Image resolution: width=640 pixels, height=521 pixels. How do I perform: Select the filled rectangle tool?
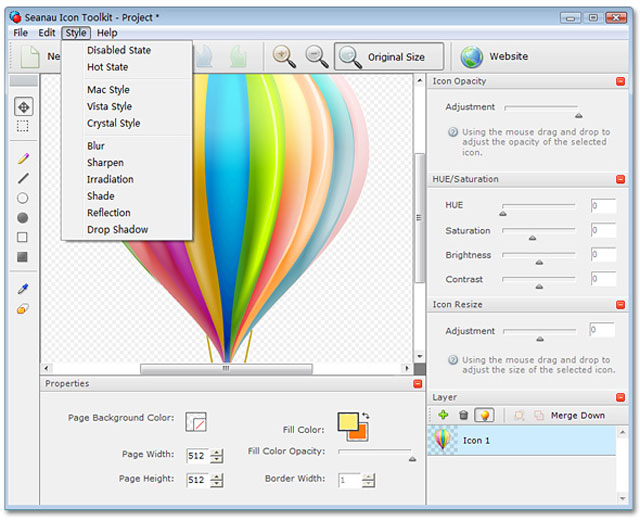point(23,257)
